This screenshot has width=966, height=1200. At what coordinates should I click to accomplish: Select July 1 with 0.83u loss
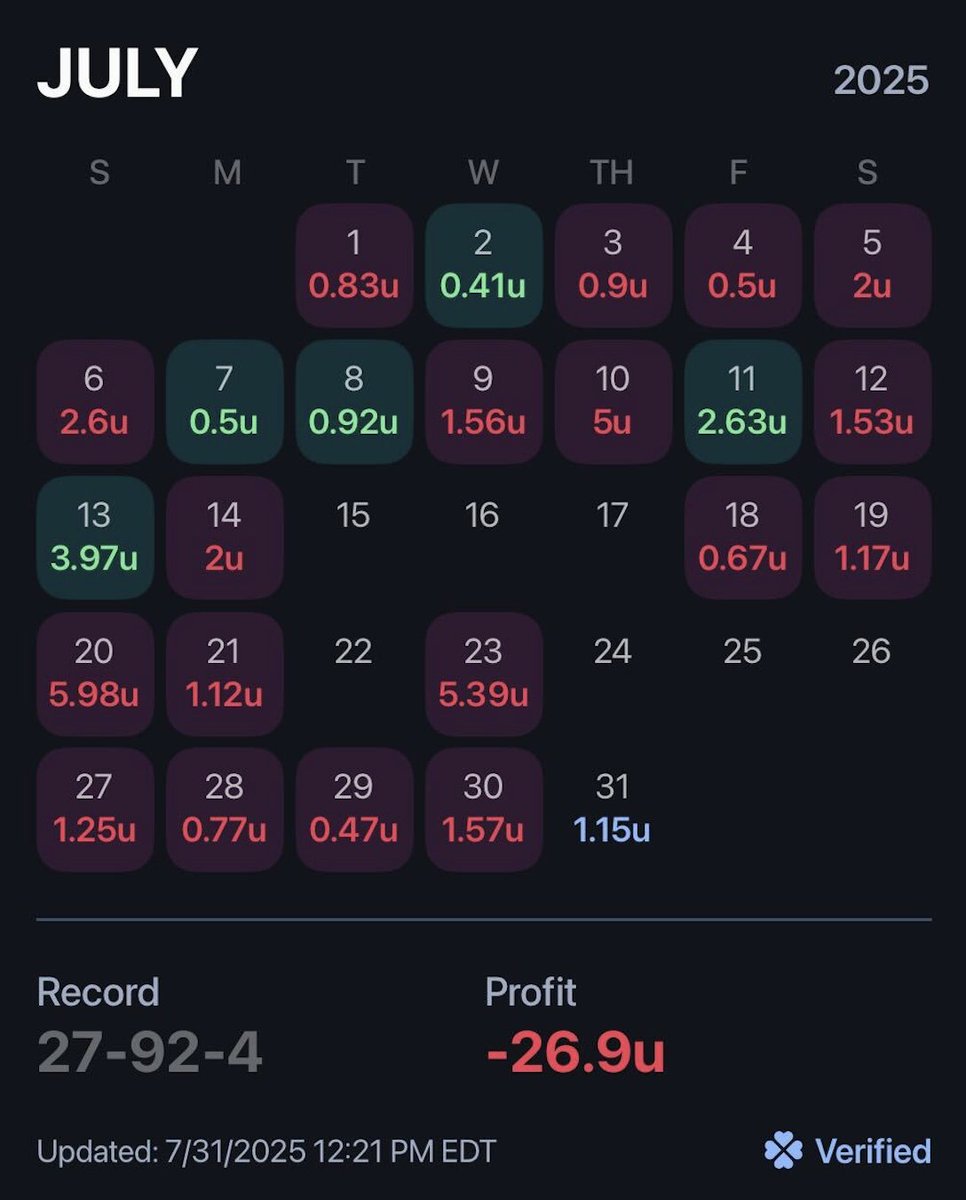coord(354,265)
